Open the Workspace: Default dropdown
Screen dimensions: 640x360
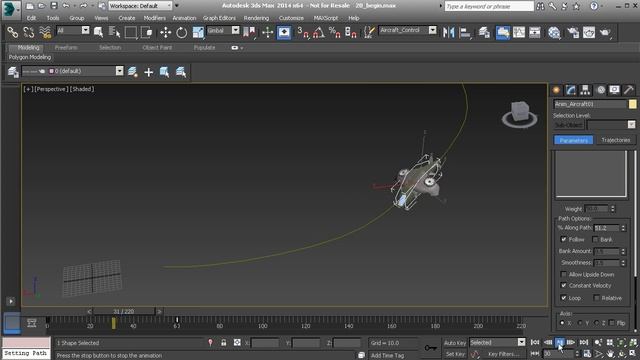[x=140, y=6]
